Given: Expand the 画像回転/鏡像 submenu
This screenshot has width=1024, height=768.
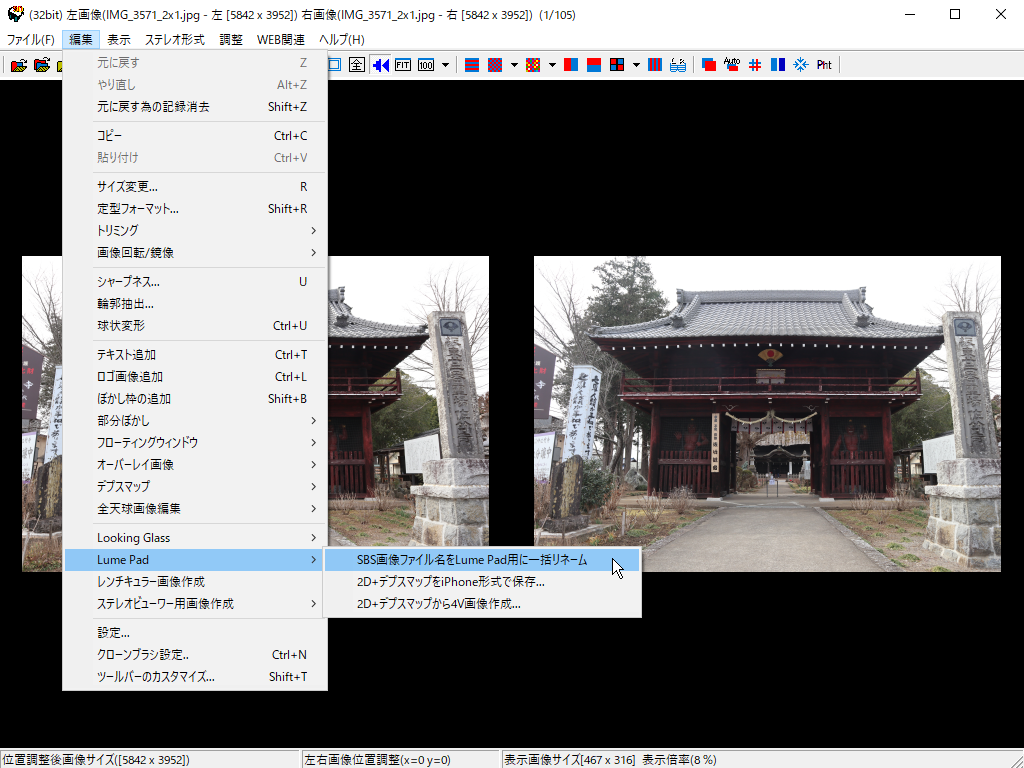Looking at the screenshot, I should pyautogui.click(x=195, y=253).
